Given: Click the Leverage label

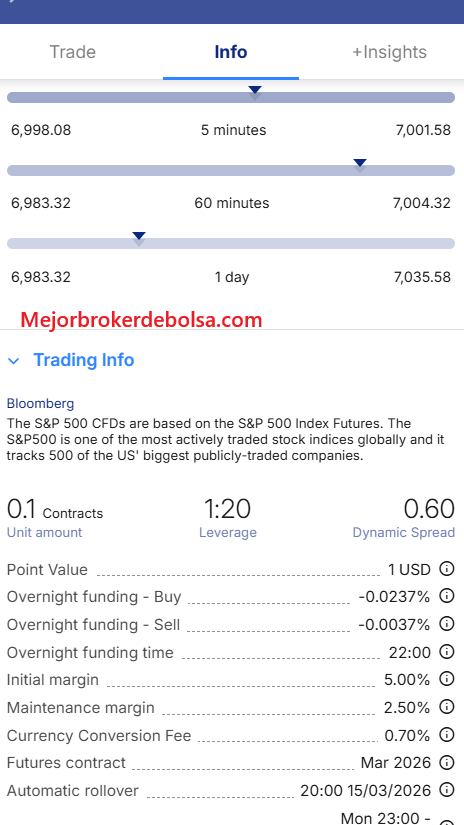Looking at the screenshot, I should [x=228, y=532].
